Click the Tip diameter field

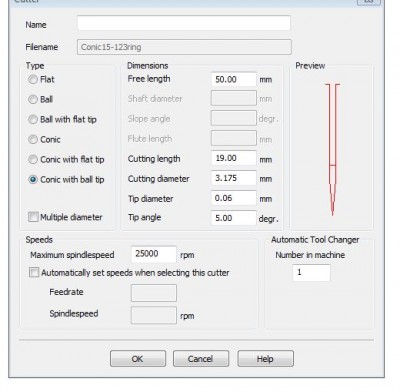(234, 198)
